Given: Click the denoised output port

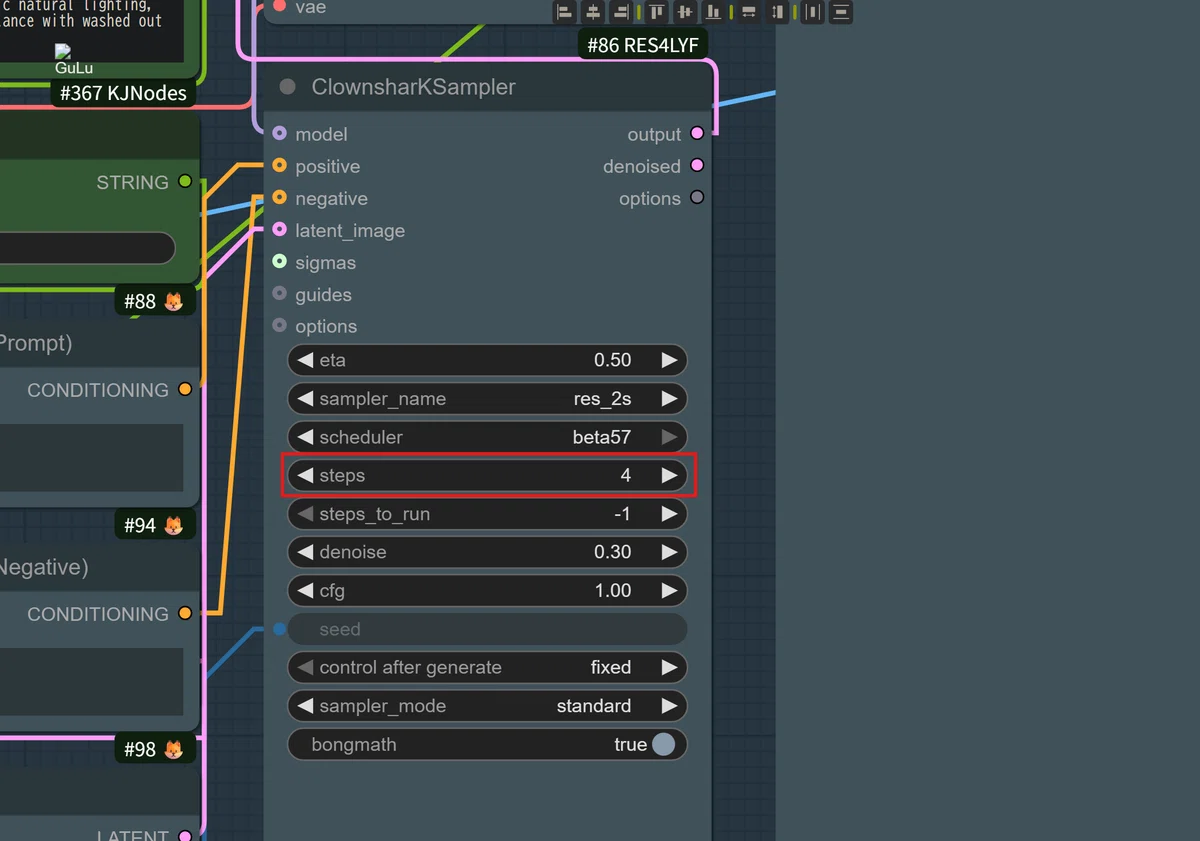Looking at the screenshot, I should [697, 166].
